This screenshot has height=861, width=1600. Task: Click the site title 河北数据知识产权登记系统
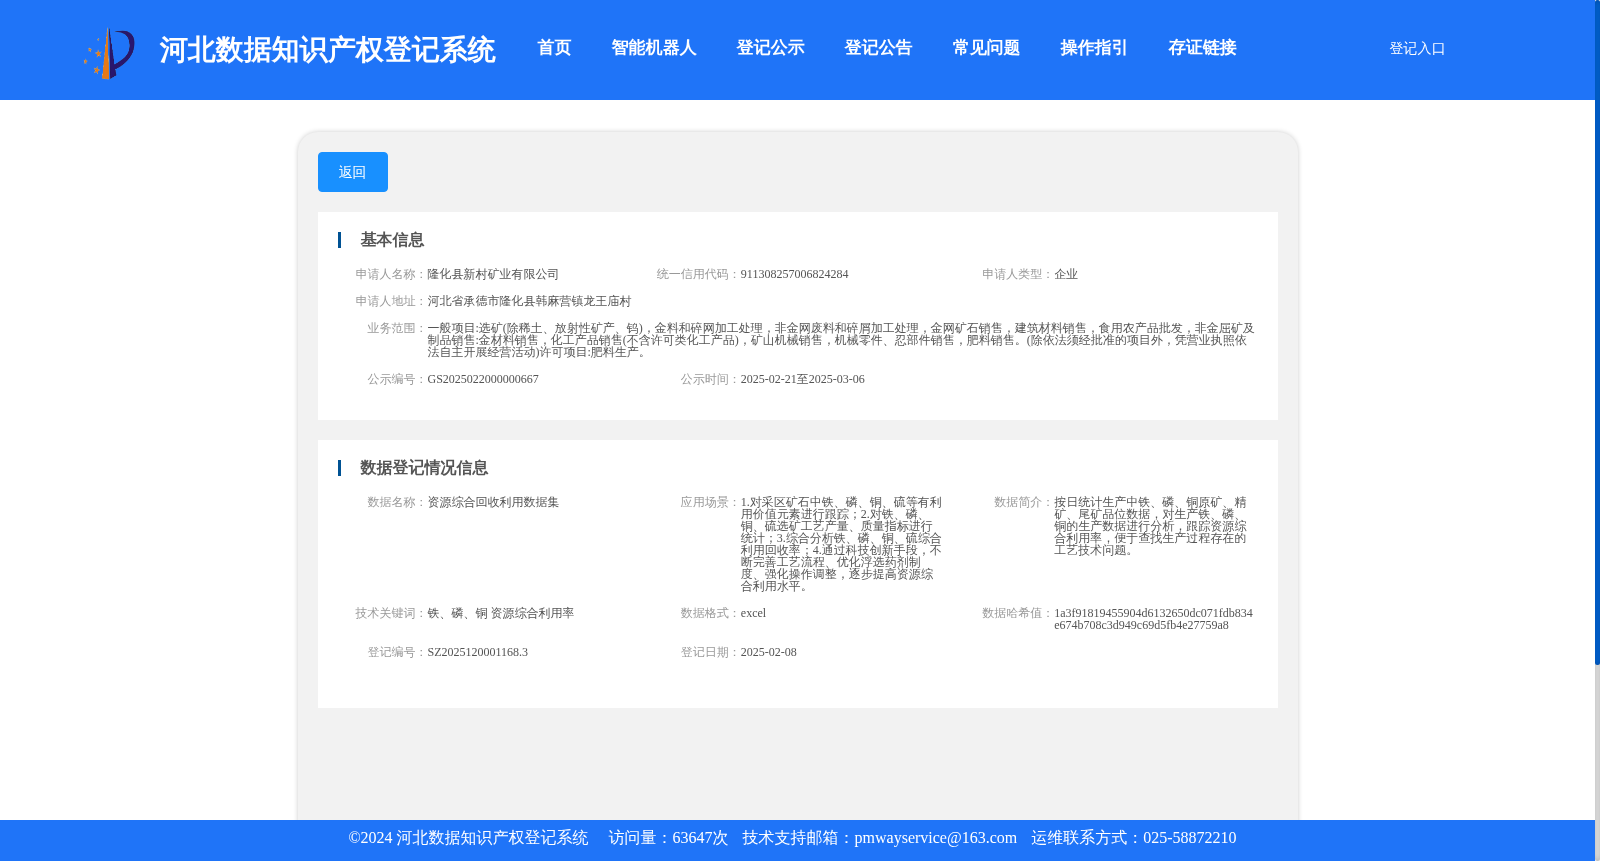click(327, 50)
